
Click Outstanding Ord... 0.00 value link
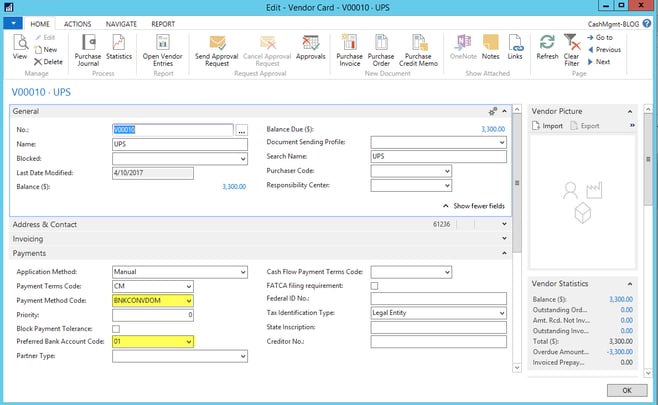click(x=627, y=310)
